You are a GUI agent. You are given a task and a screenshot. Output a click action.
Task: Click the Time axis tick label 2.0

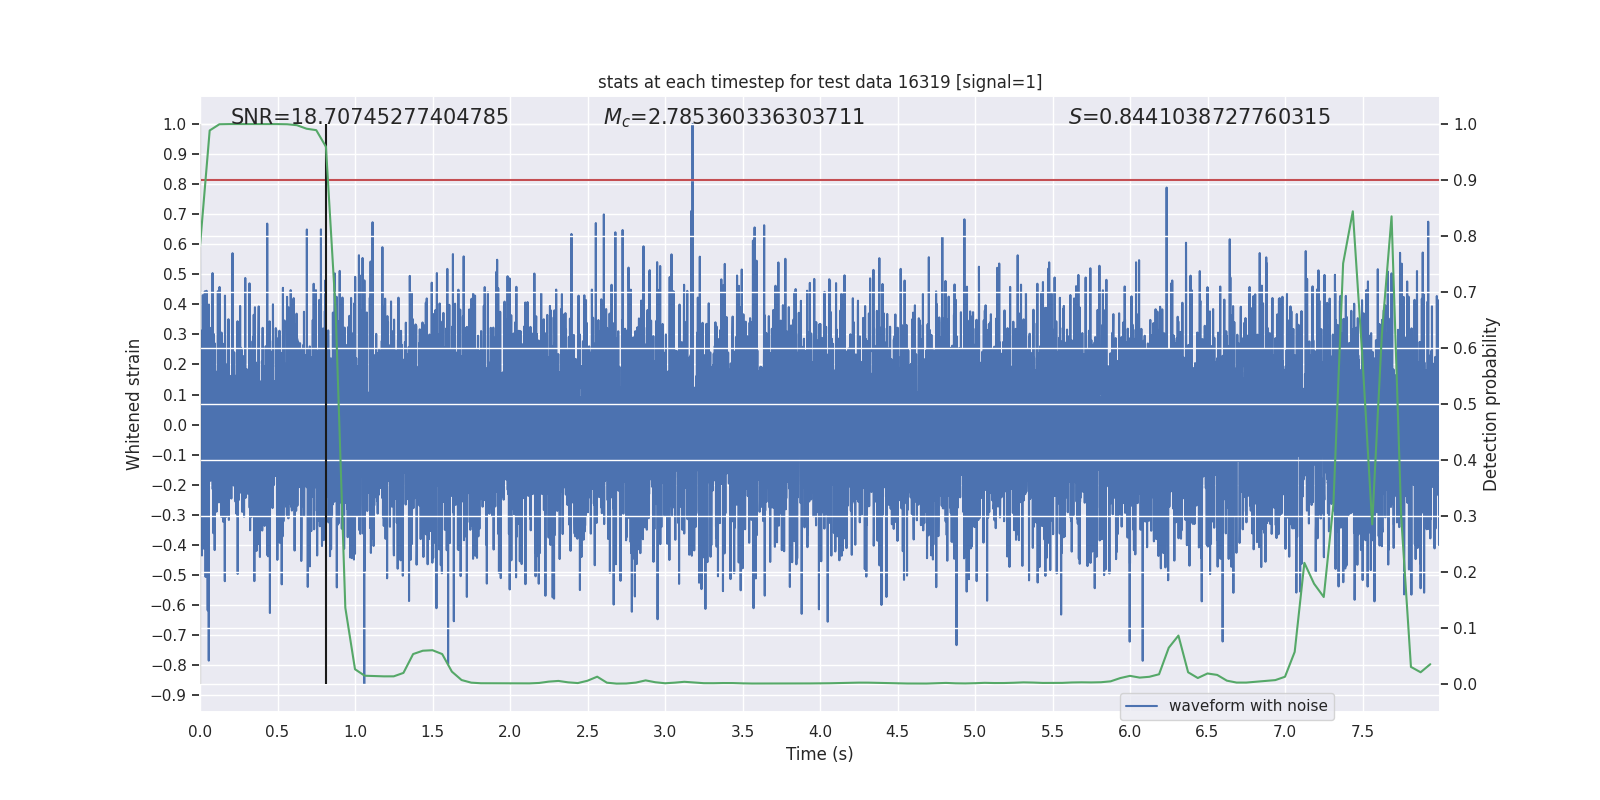point(510,731)
